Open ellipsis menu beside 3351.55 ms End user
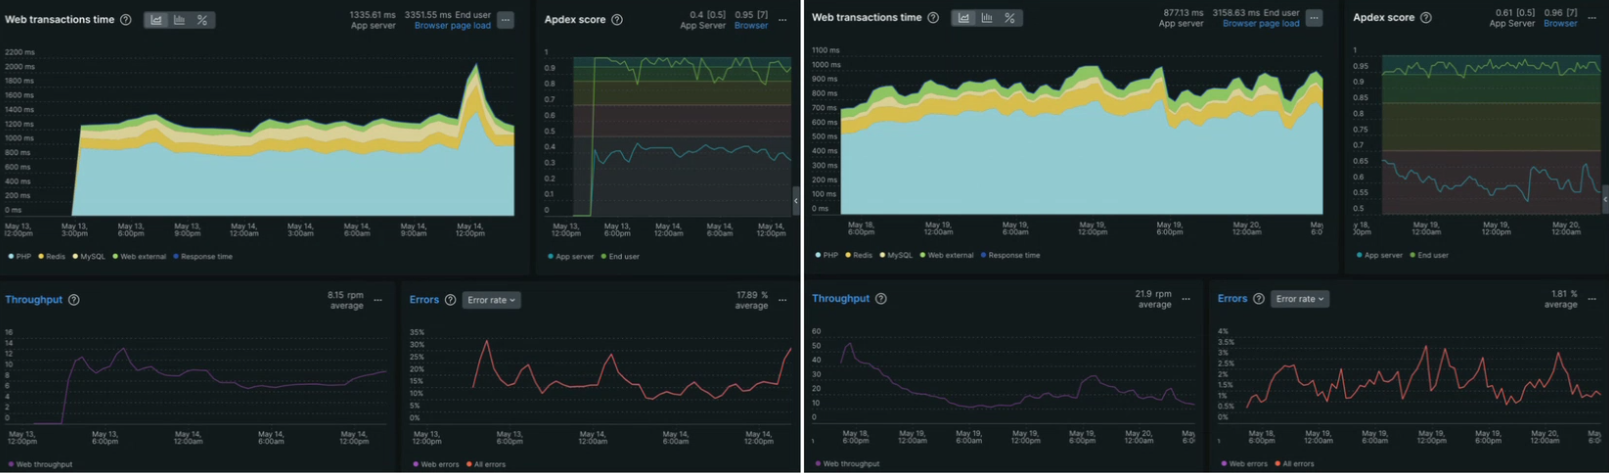This screenshot has width=1609, height=473. point(506,20)
